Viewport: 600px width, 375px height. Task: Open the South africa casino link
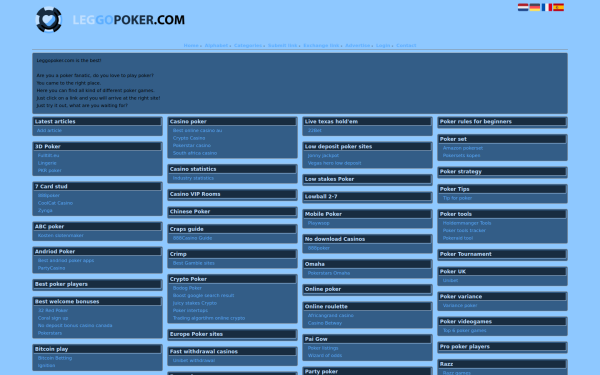tap(195, 153)
